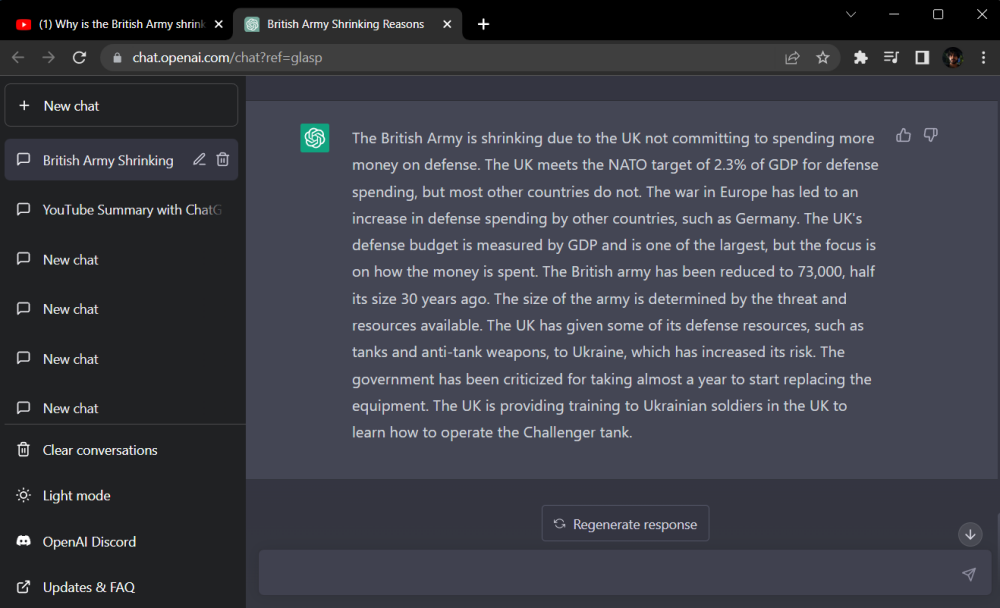This screenshot has width=1000, height=608.
Task: Start a New chat from sidebar
Action: [121, 106]
